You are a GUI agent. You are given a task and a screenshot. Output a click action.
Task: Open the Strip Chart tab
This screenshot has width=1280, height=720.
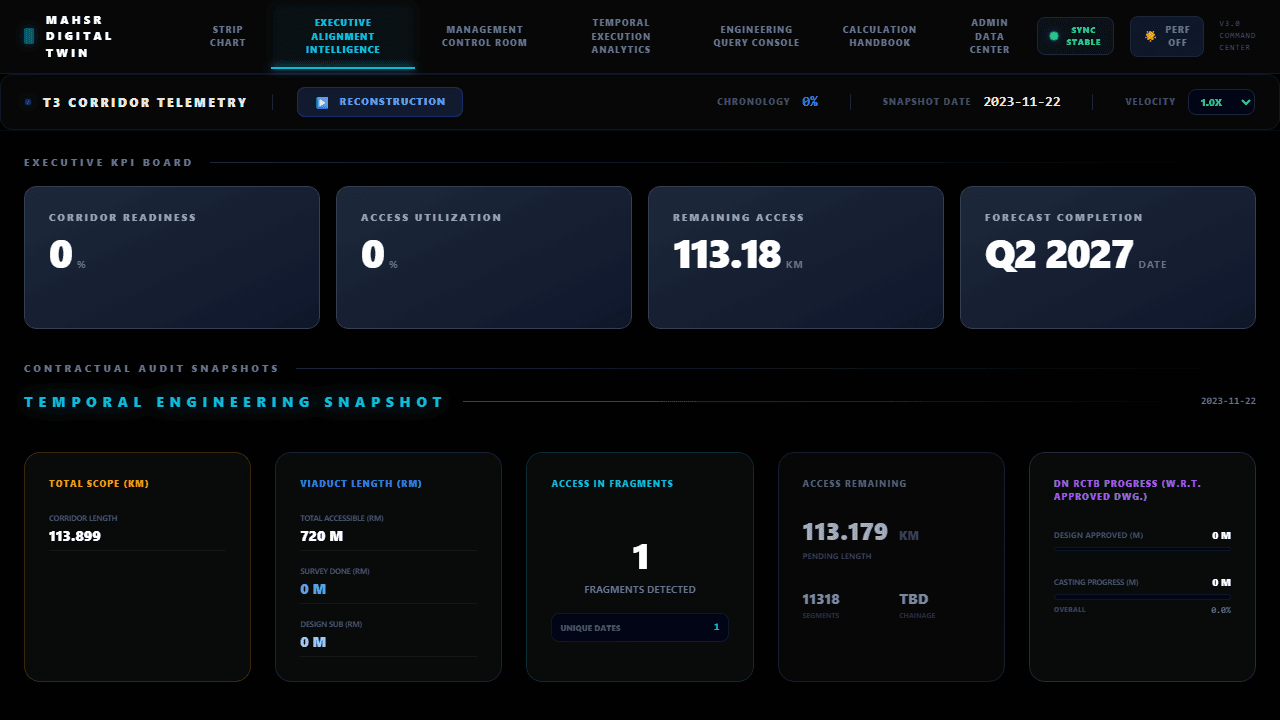point(228,36)
